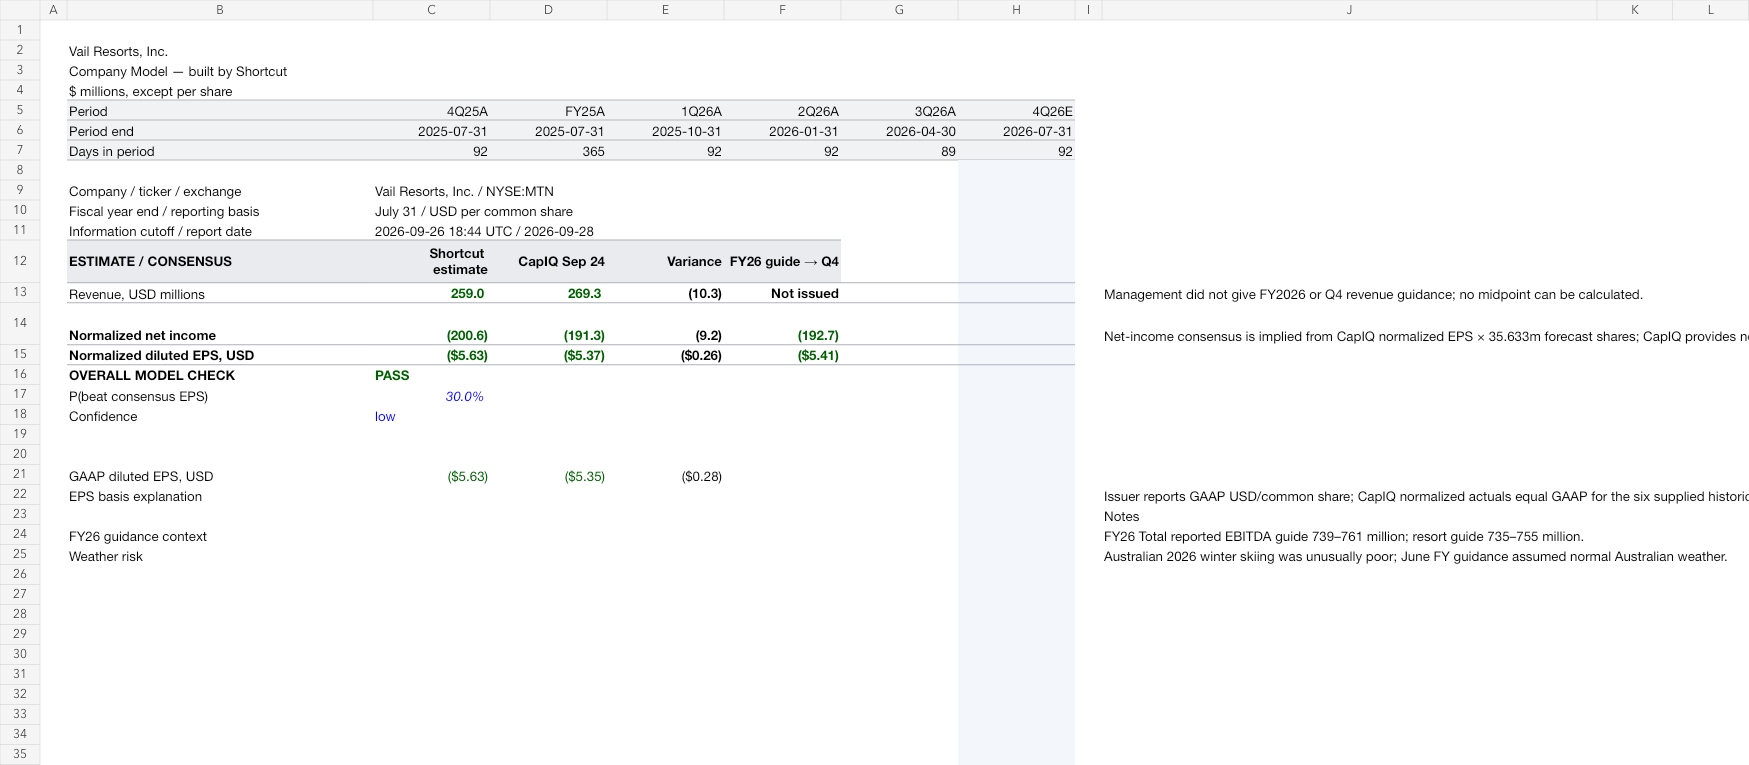This screenshot has width=1749, height=765.
Task: Select revenue Shortcut estimate 259.0
Action: 431,293
